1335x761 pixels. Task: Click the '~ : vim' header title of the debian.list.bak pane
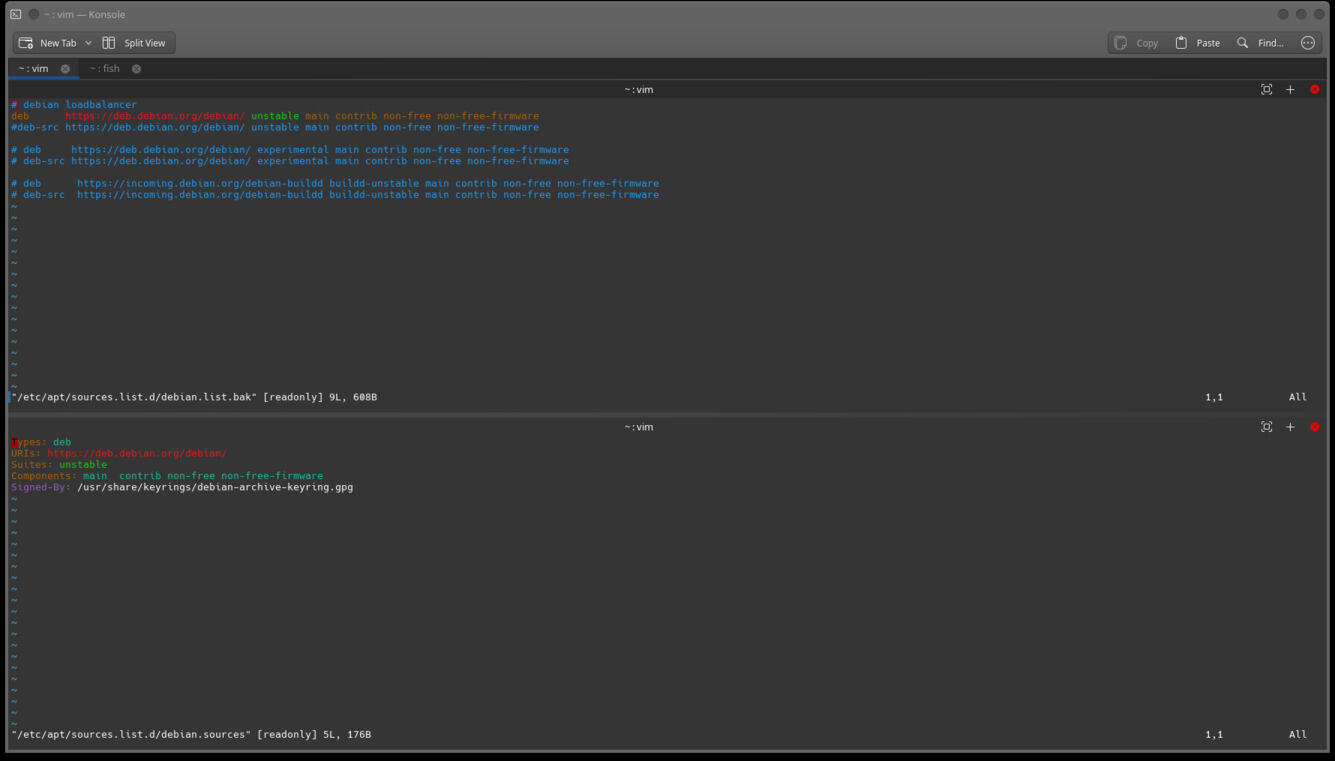[639, 90]
